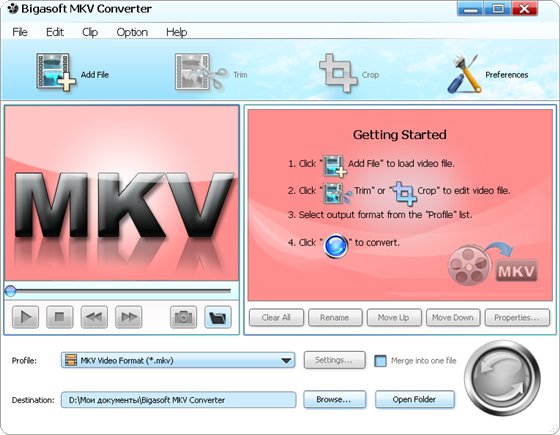Enable Merge into one file checkbox

tap(380, 361)
